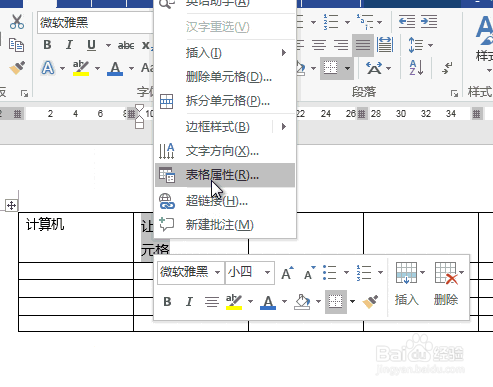Viewport: 493px width, 387px height.
Task: Open the ribbon numbering dropdown arrow
Action: tap(347, 23)
